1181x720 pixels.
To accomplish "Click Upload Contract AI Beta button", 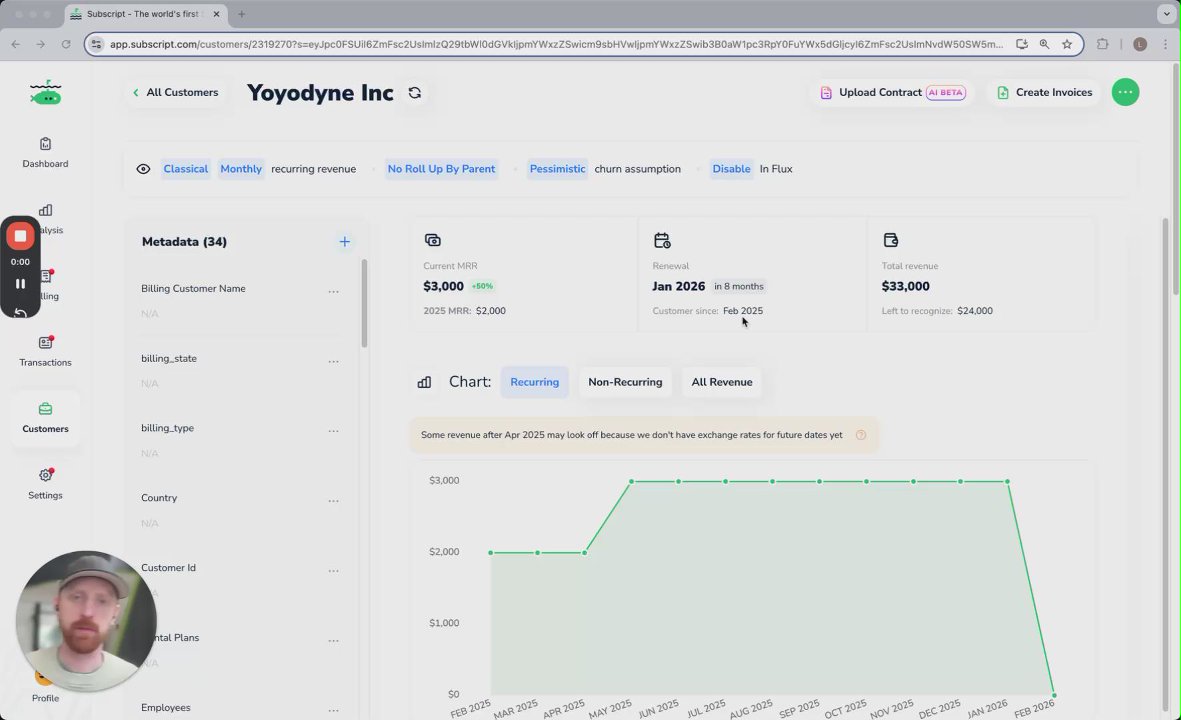I will 893,93.
